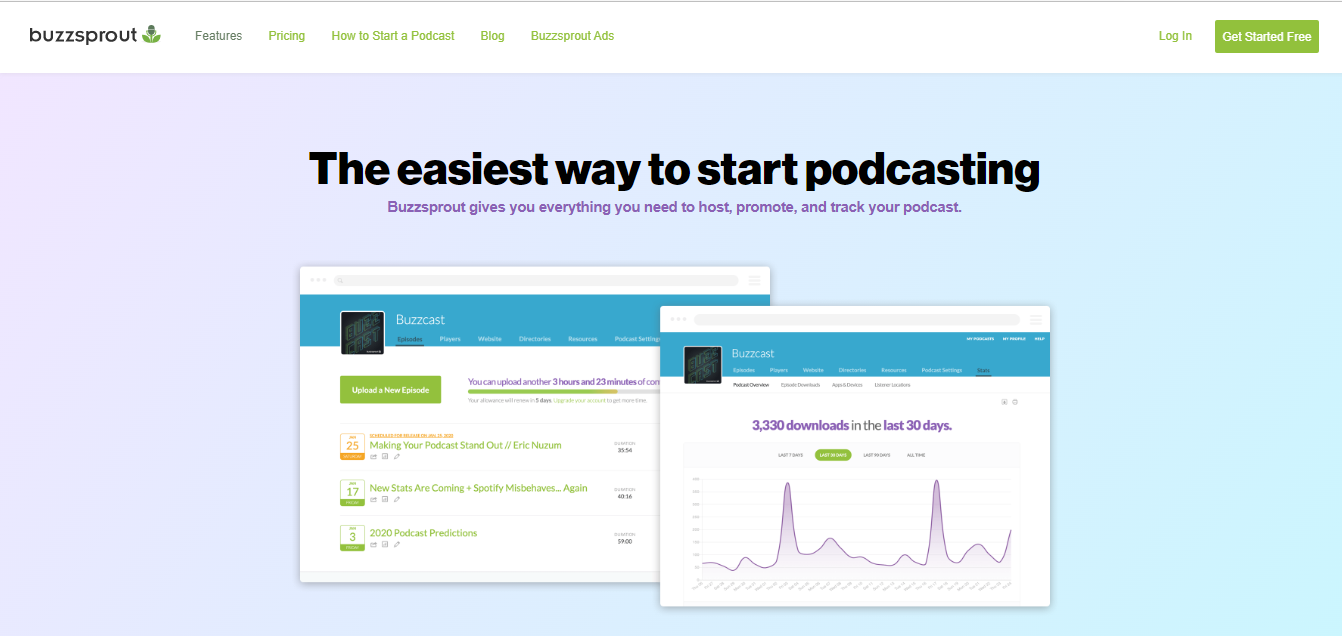1342x636 pixels.
Task: Click stats icon under New Stats Are Coming
Action: 385,500
